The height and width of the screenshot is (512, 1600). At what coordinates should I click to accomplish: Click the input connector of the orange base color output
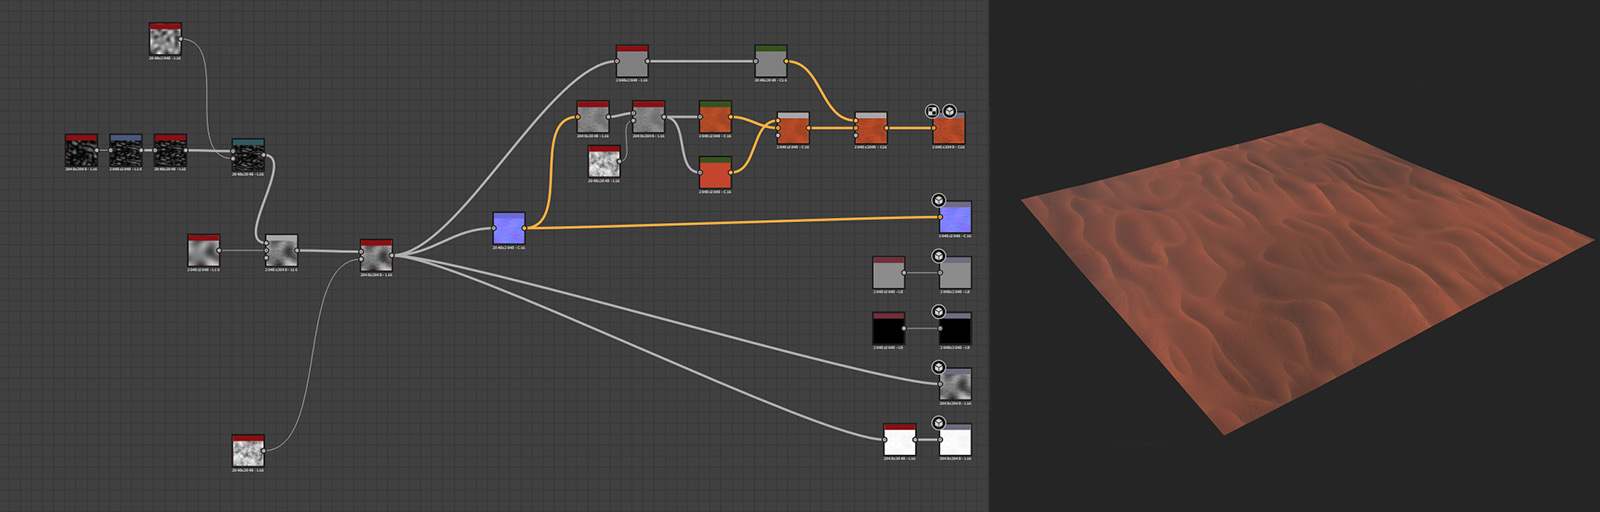point(934,128)
